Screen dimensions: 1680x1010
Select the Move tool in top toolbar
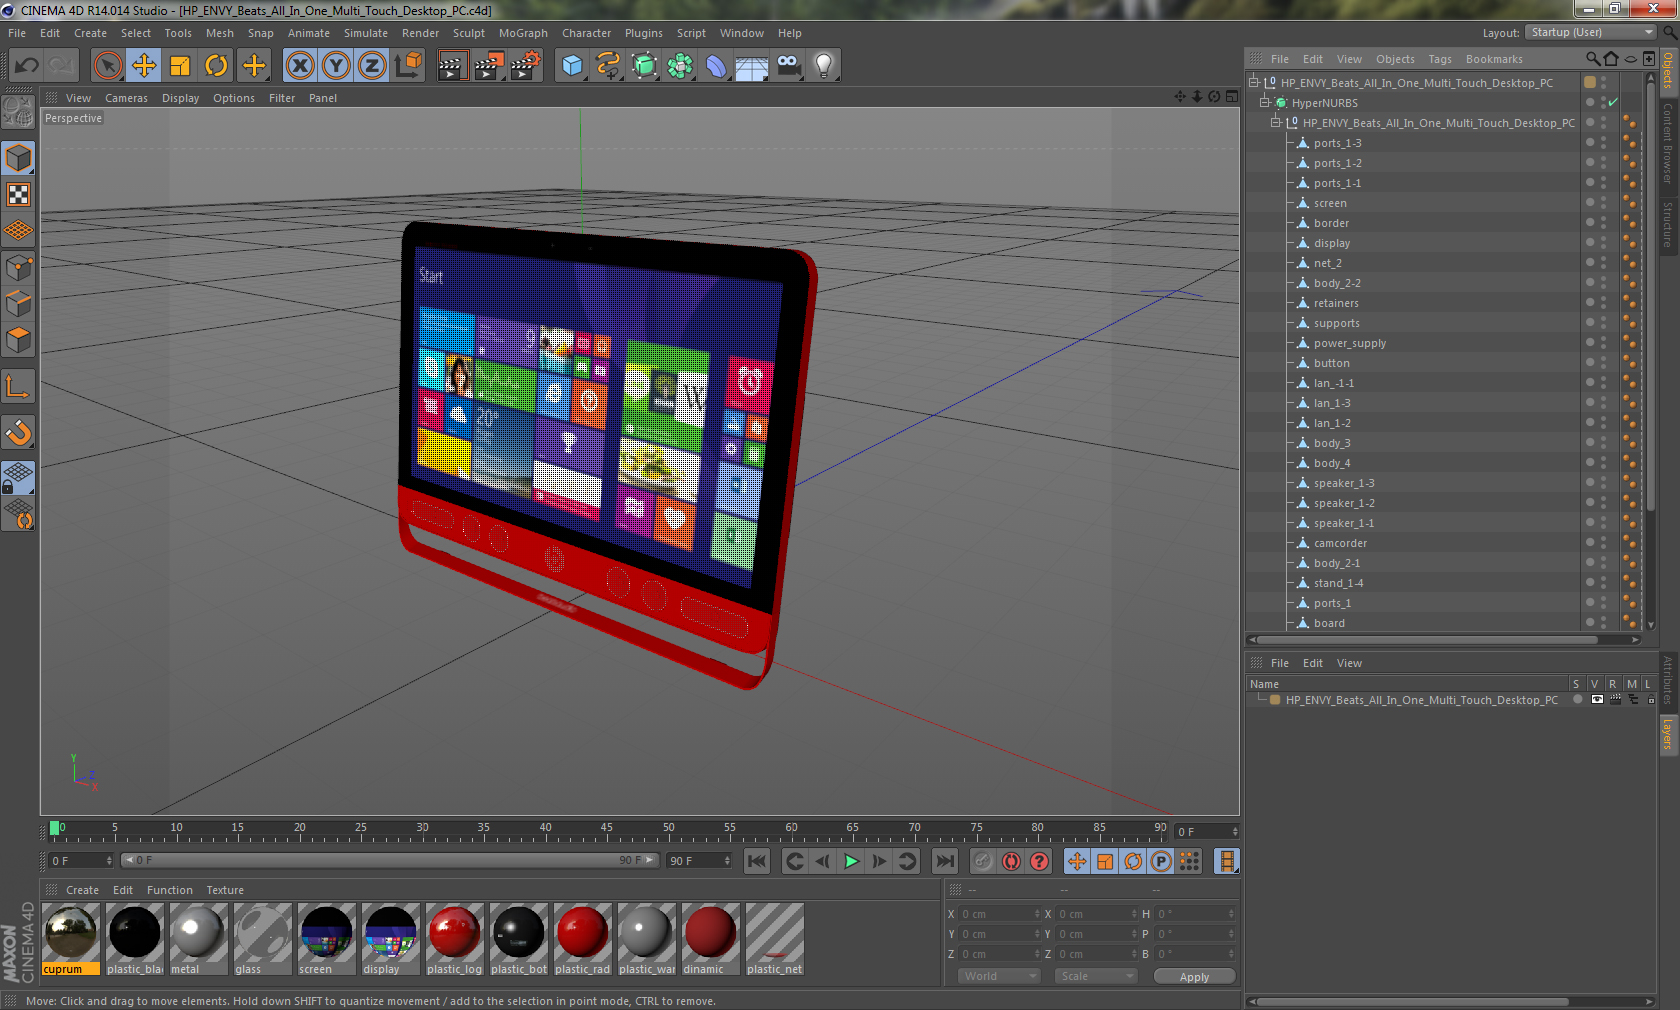(144, 66)
